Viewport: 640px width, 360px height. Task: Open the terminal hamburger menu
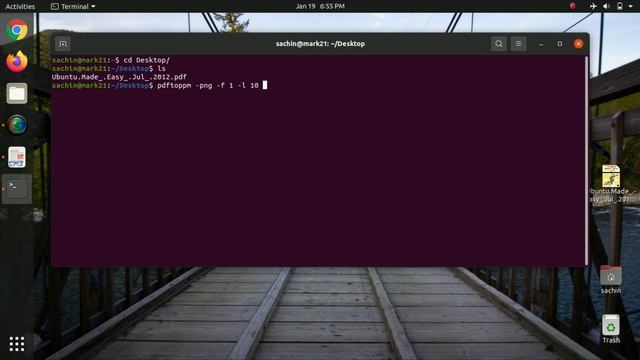[x=518, y=44]
